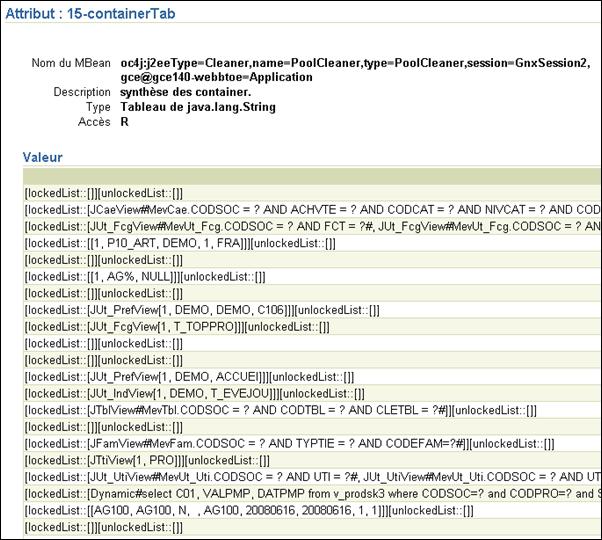Select the JUt_PrefView row with ACCUEI

tap(312, 377)
